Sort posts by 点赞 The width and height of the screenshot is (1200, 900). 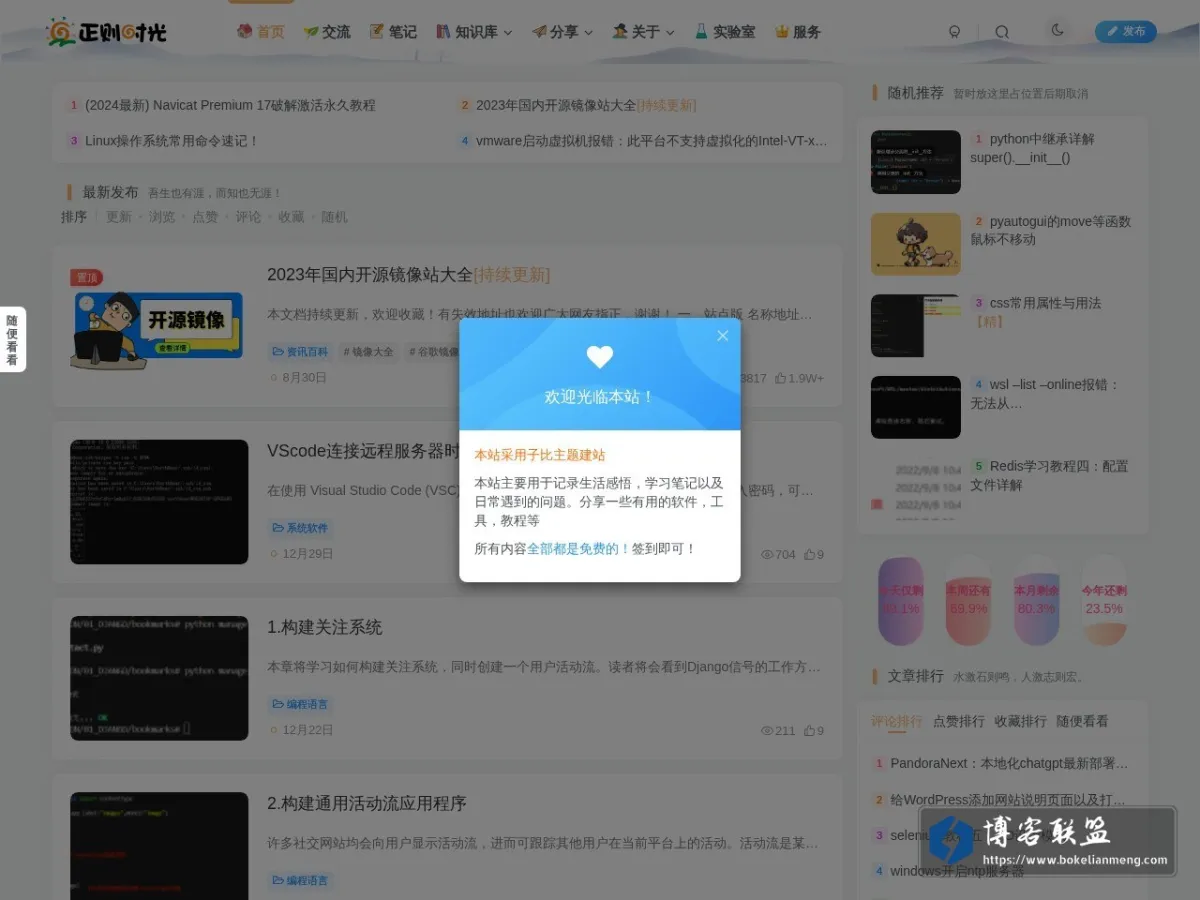(205, 217)
